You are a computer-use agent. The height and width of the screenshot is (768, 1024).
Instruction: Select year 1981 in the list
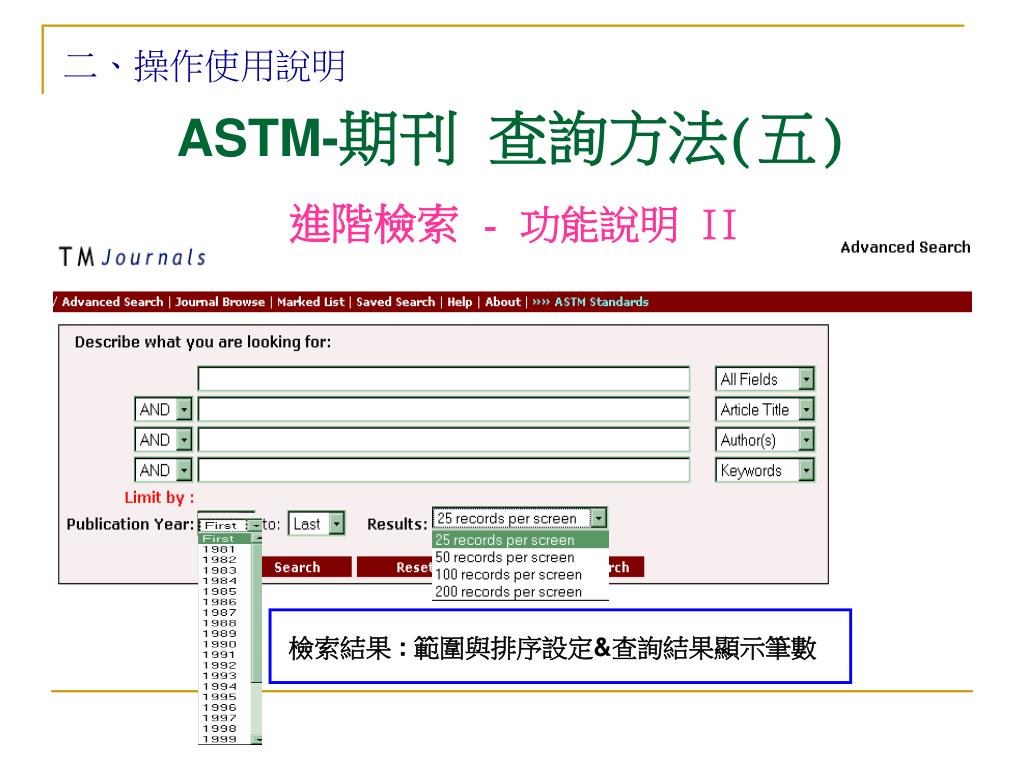point(225,549)
